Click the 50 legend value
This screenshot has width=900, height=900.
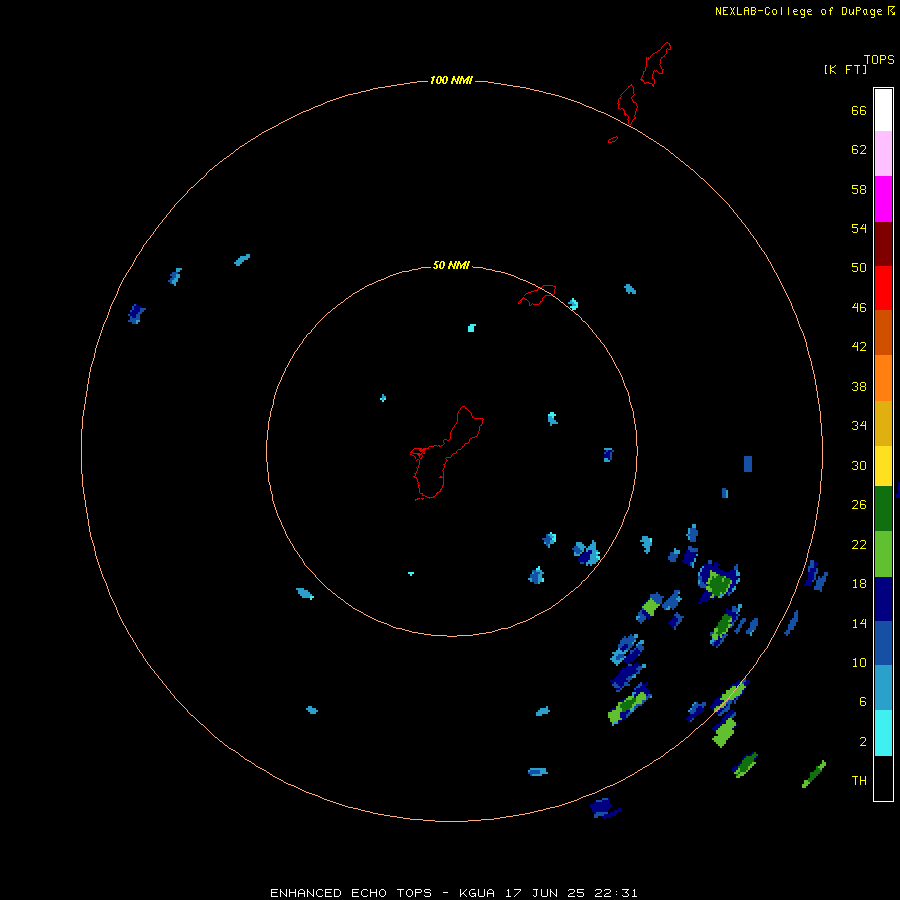[x=859, y=268]
